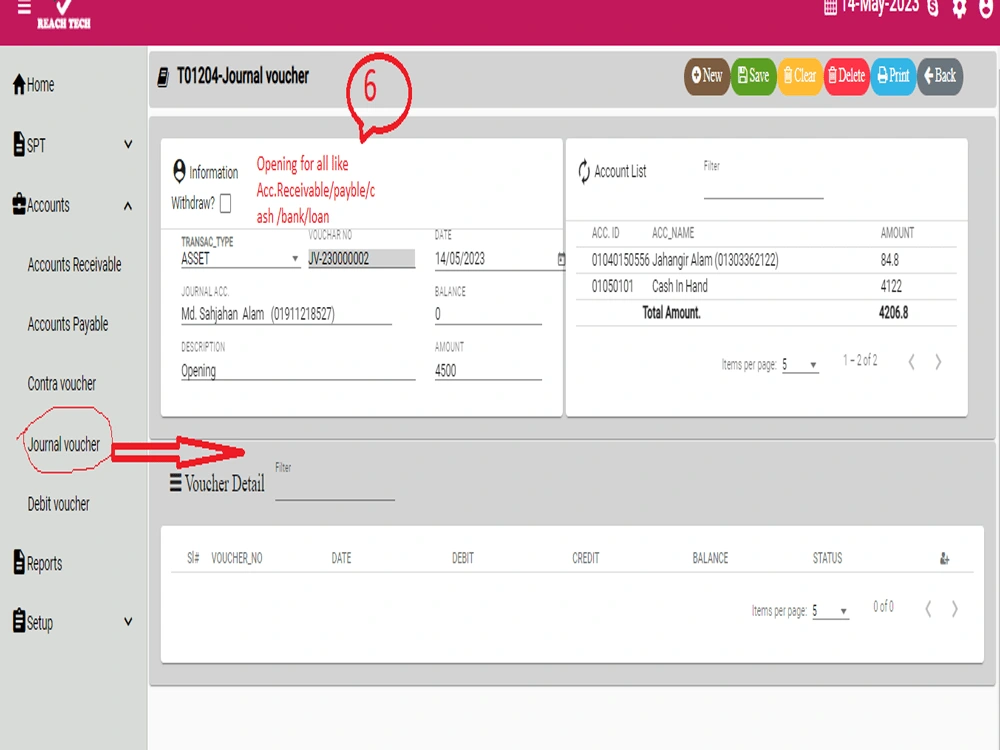Print the voucher
This screenshot has width=1000, height=750.
pos(893,76)
